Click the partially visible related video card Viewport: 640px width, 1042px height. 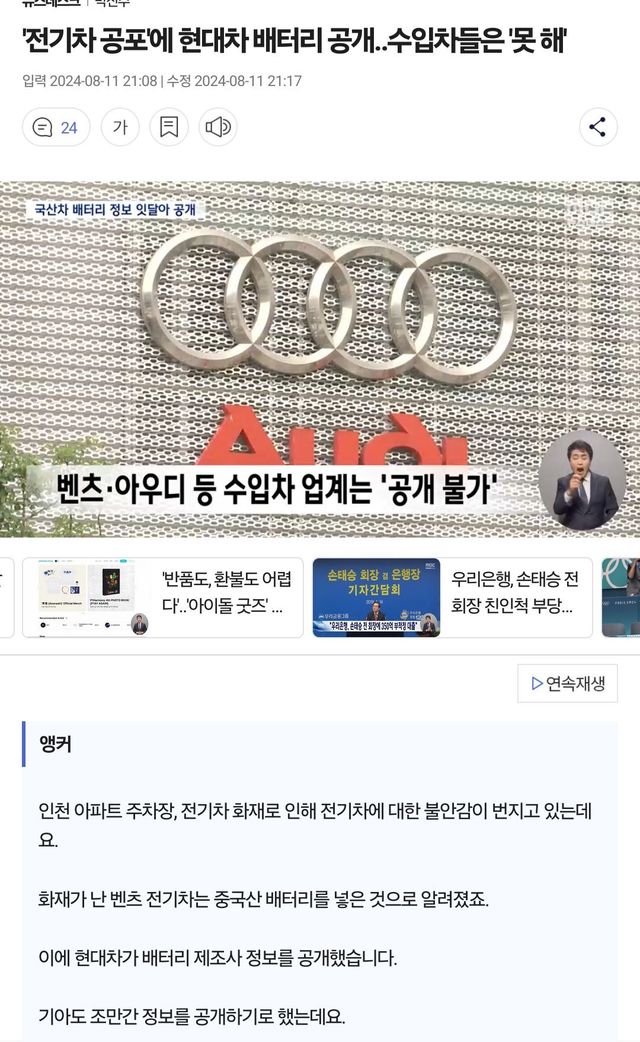pos(621,597)
